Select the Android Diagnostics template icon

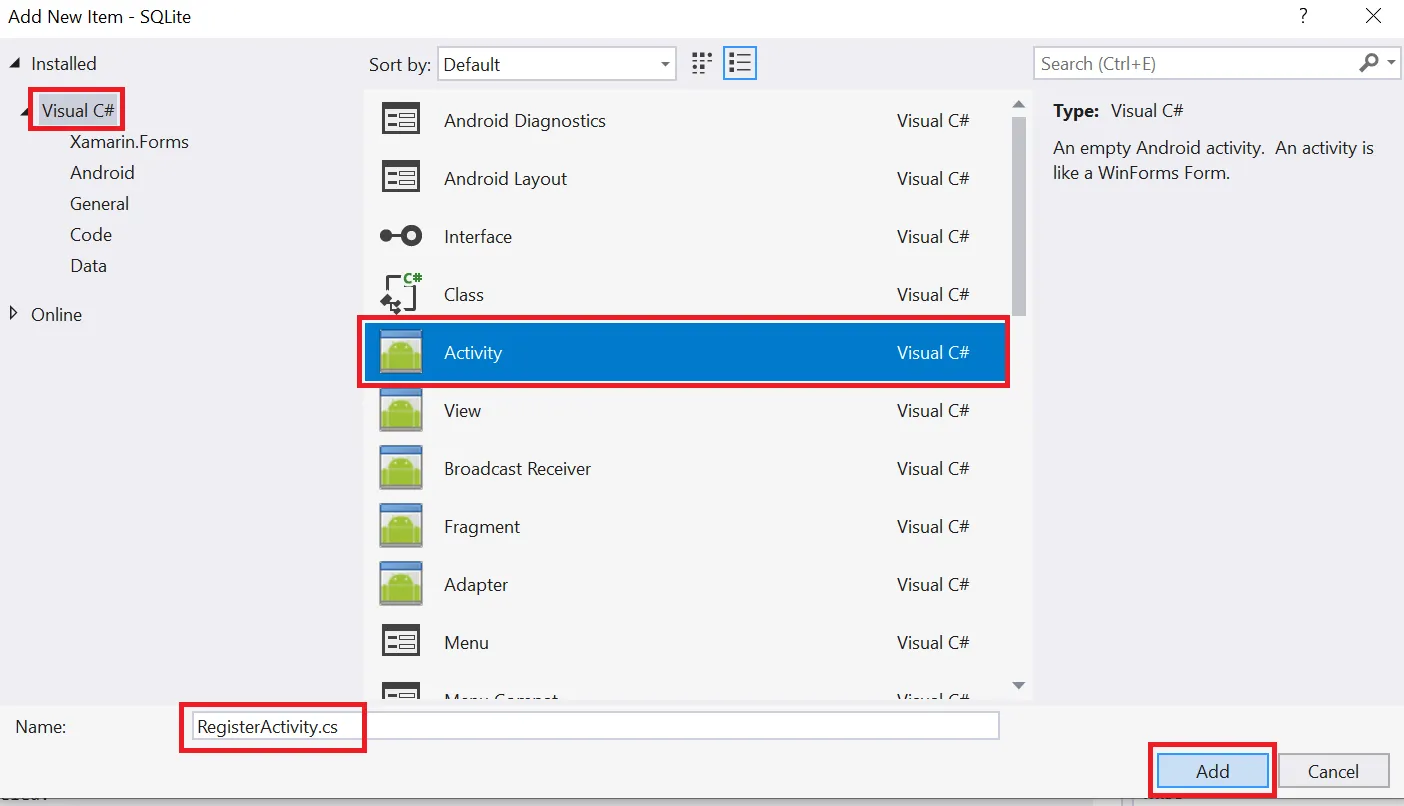[401, 120]
